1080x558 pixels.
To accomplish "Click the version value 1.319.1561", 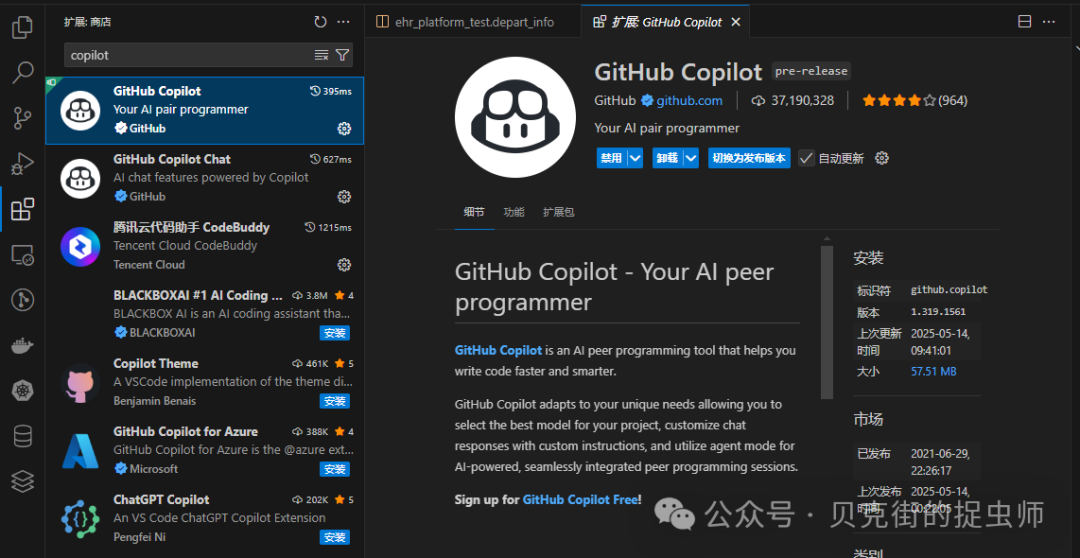I will [939, 312].
